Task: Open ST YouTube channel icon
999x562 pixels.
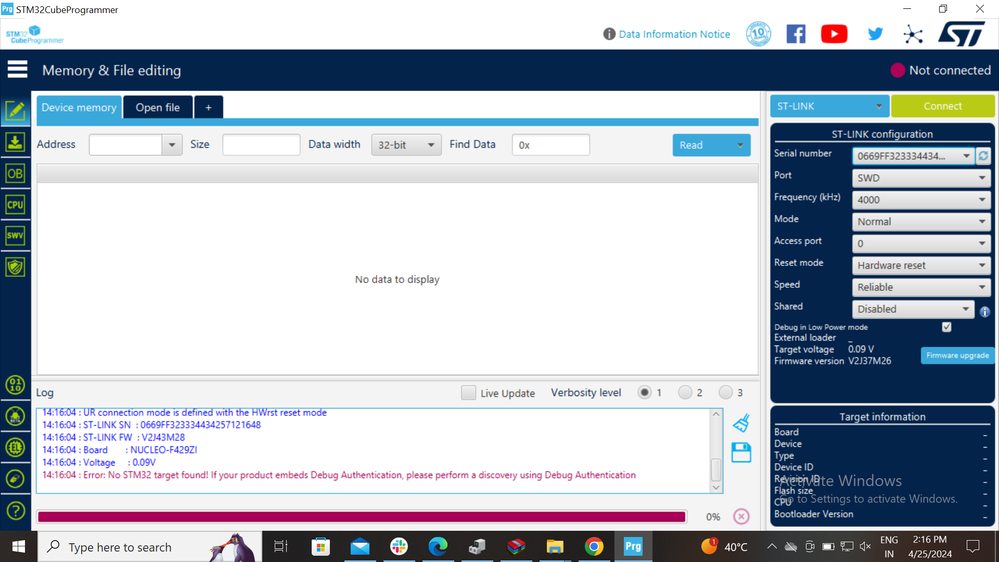Action: [834, 34]
